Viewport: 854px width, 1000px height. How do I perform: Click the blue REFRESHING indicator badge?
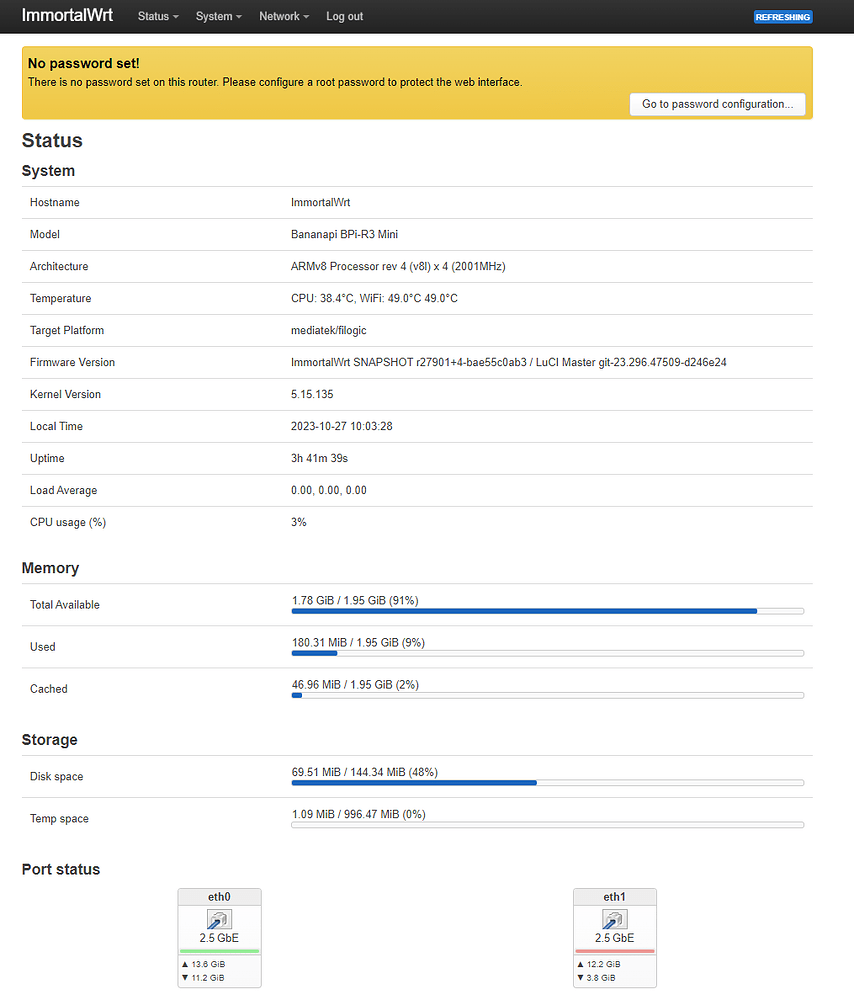pyautogui.click(x=783, y=17)
